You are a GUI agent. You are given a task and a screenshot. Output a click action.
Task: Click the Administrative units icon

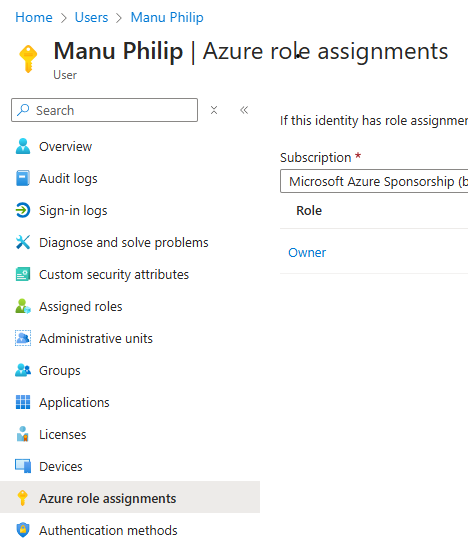(23, 338)
